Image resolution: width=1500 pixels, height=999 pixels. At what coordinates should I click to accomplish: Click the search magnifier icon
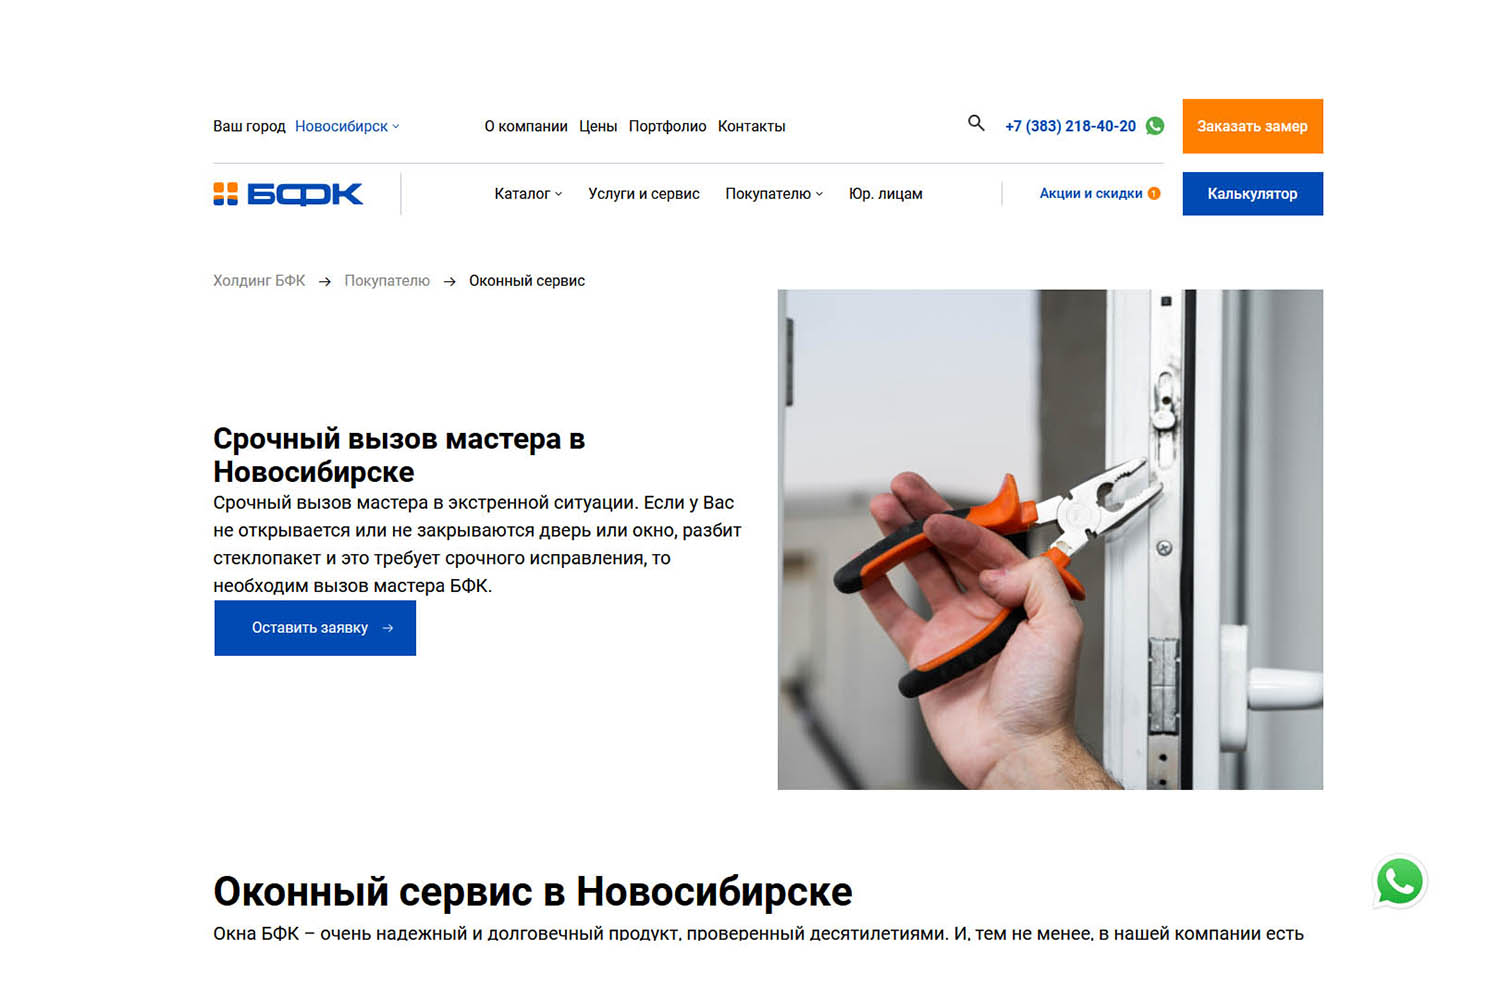click(976, 123)
